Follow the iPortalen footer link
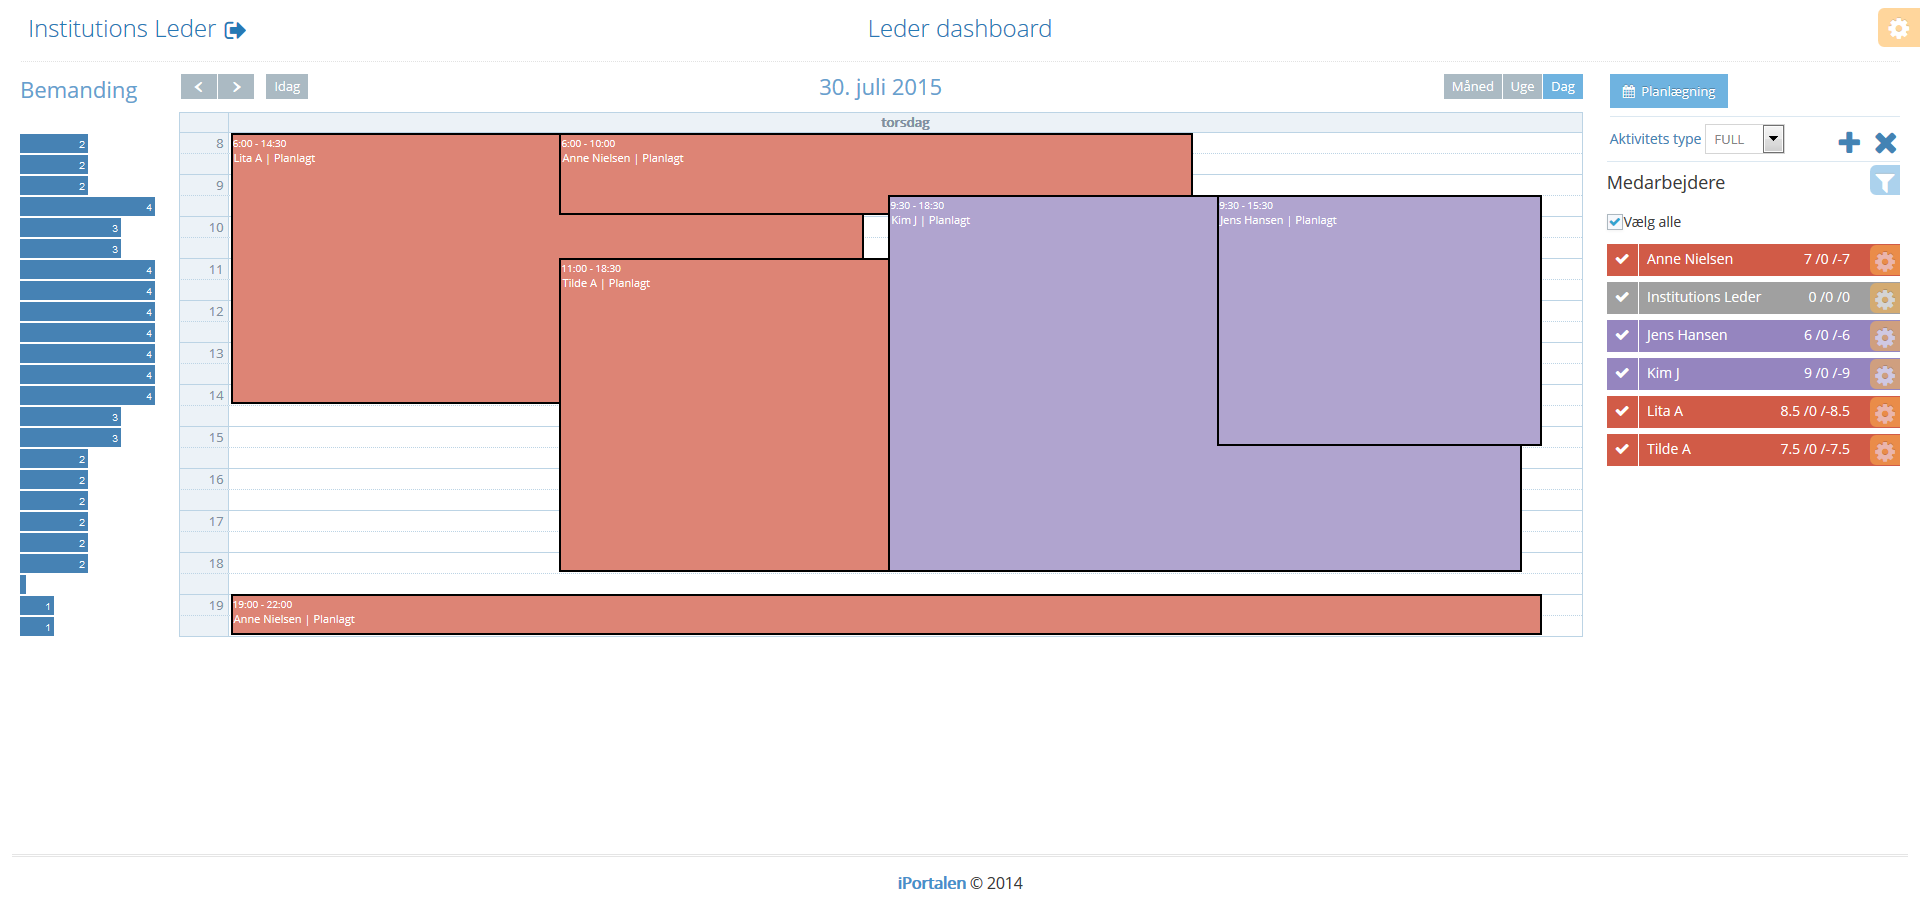The height and width of the screenshot is (914, 1920). coord(931,883)
